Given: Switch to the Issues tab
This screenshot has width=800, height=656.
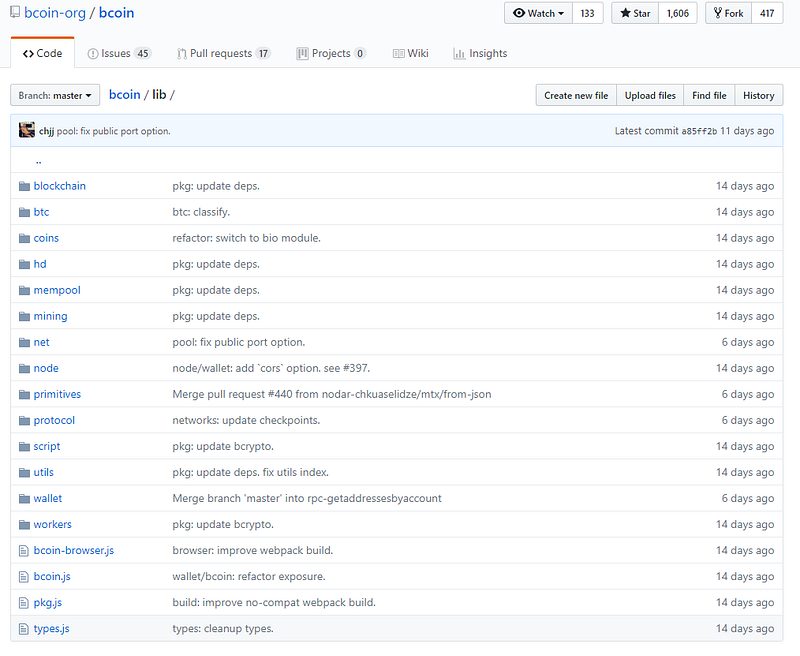Looking at the screenshot, I should (x=119, y=54).
